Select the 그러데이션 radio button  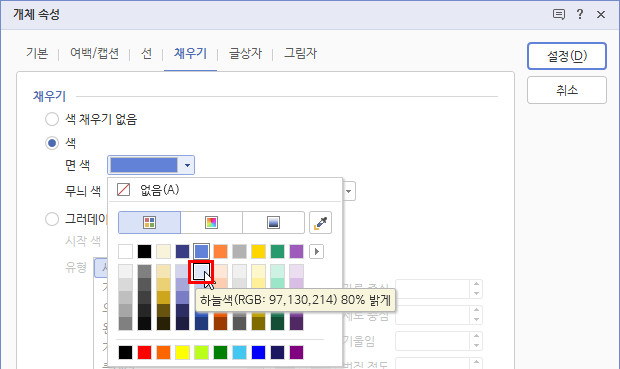coord(52,219)
